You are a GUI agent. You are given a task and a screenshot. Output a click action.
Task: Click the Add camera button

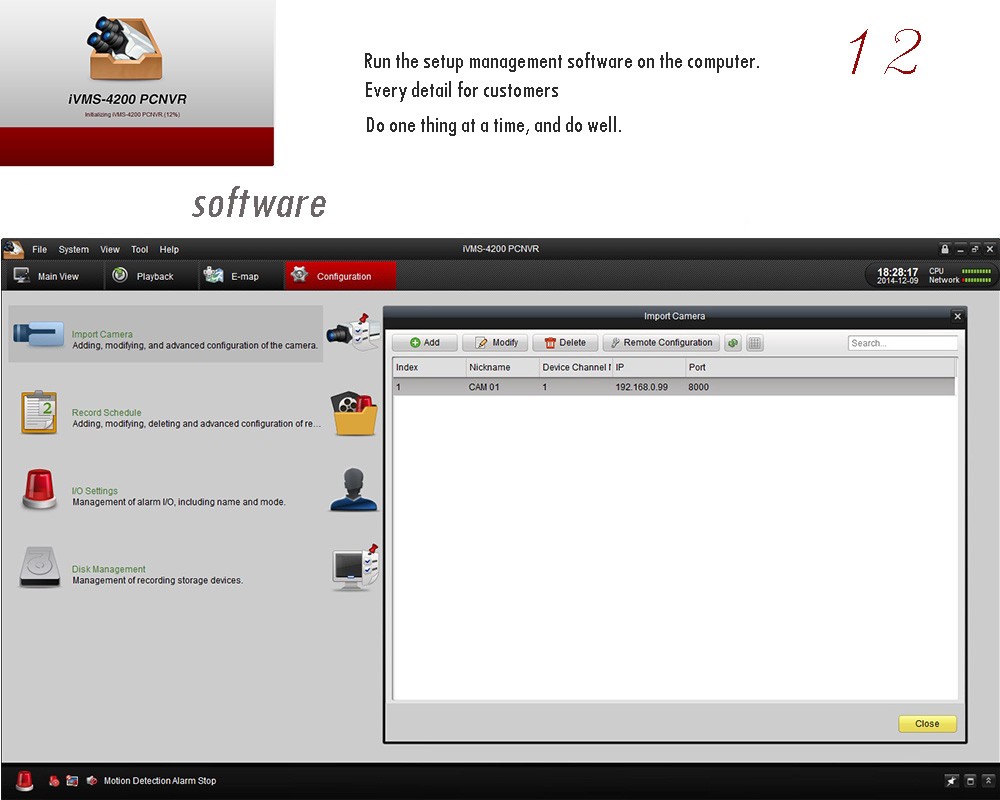pyautogui.click(x=425, y=343)
